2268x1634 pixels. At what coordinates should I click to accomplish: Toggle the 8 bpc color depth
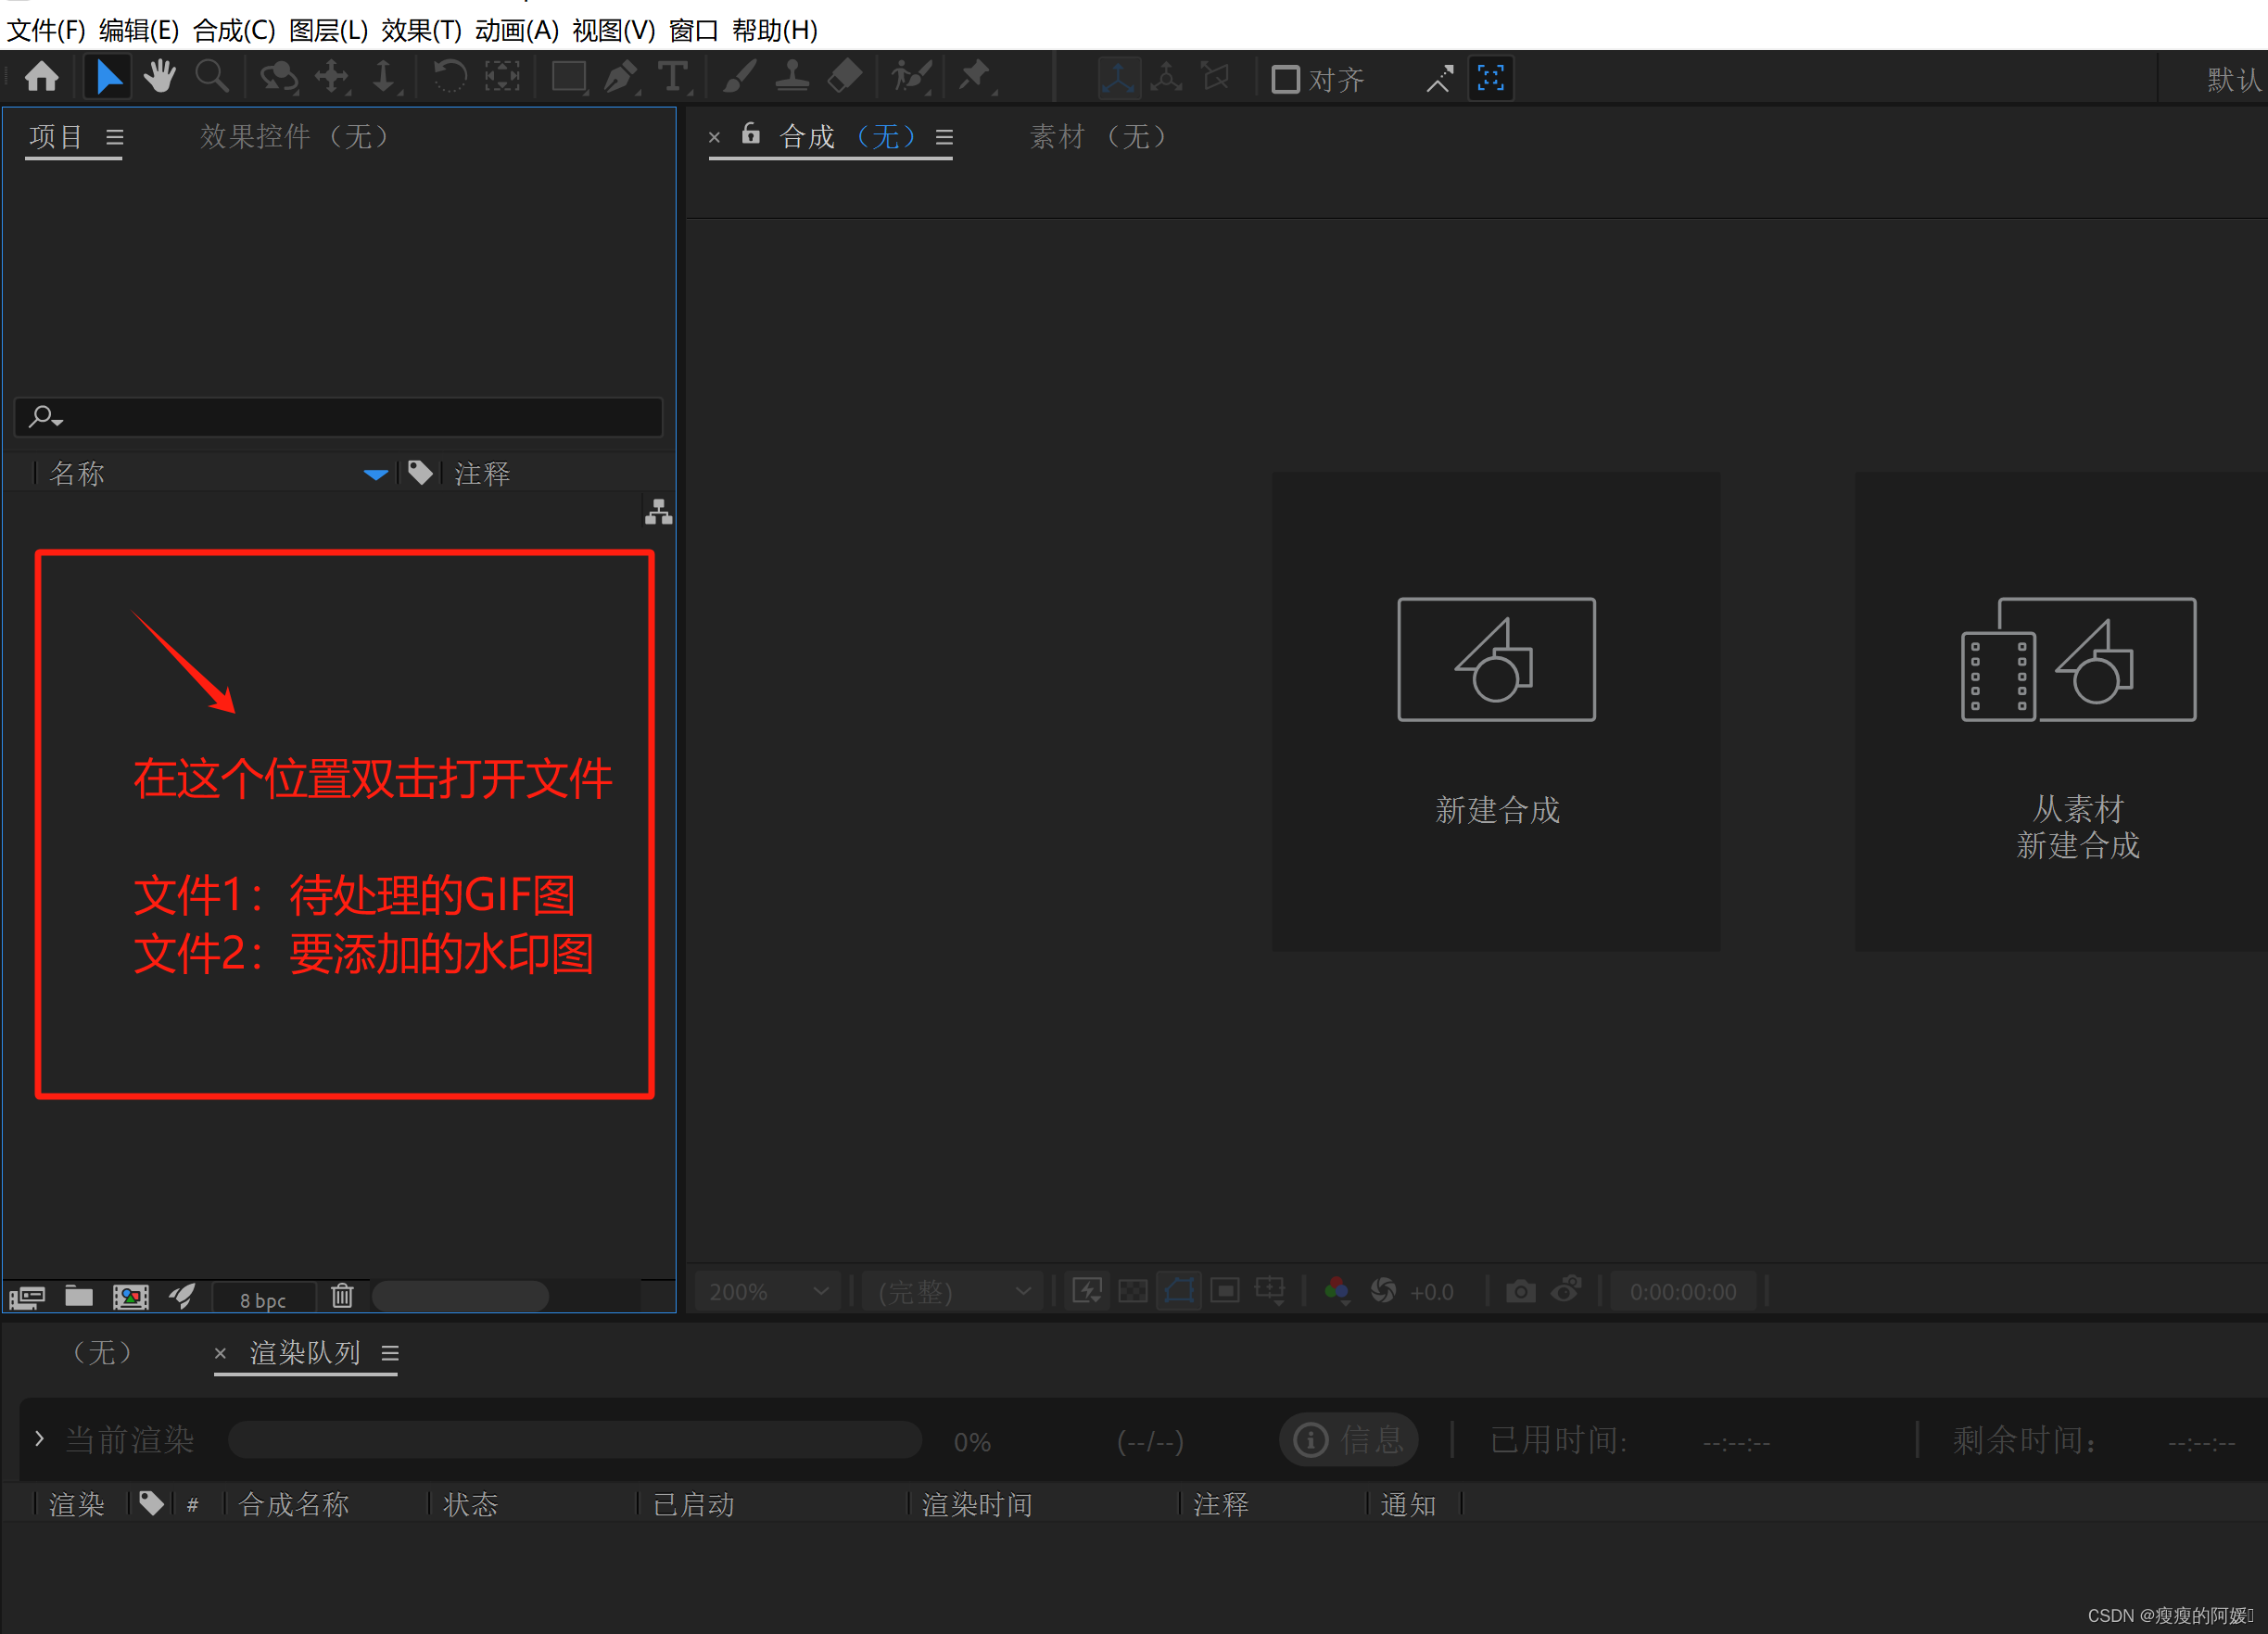click(263, 1299)
